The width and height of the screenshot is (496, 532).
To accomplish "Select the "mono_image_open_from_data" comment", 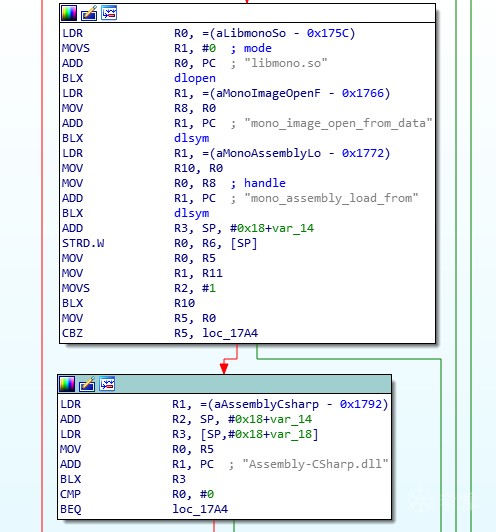I will [x=338, y=123].
